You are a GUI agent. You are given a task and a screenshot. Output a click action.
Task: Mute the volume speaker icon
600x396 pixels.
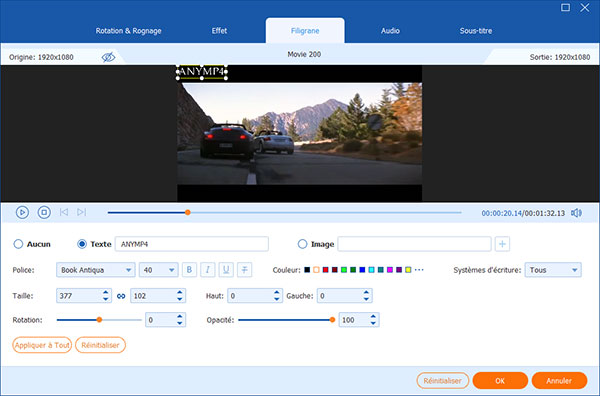coord(576,213)
